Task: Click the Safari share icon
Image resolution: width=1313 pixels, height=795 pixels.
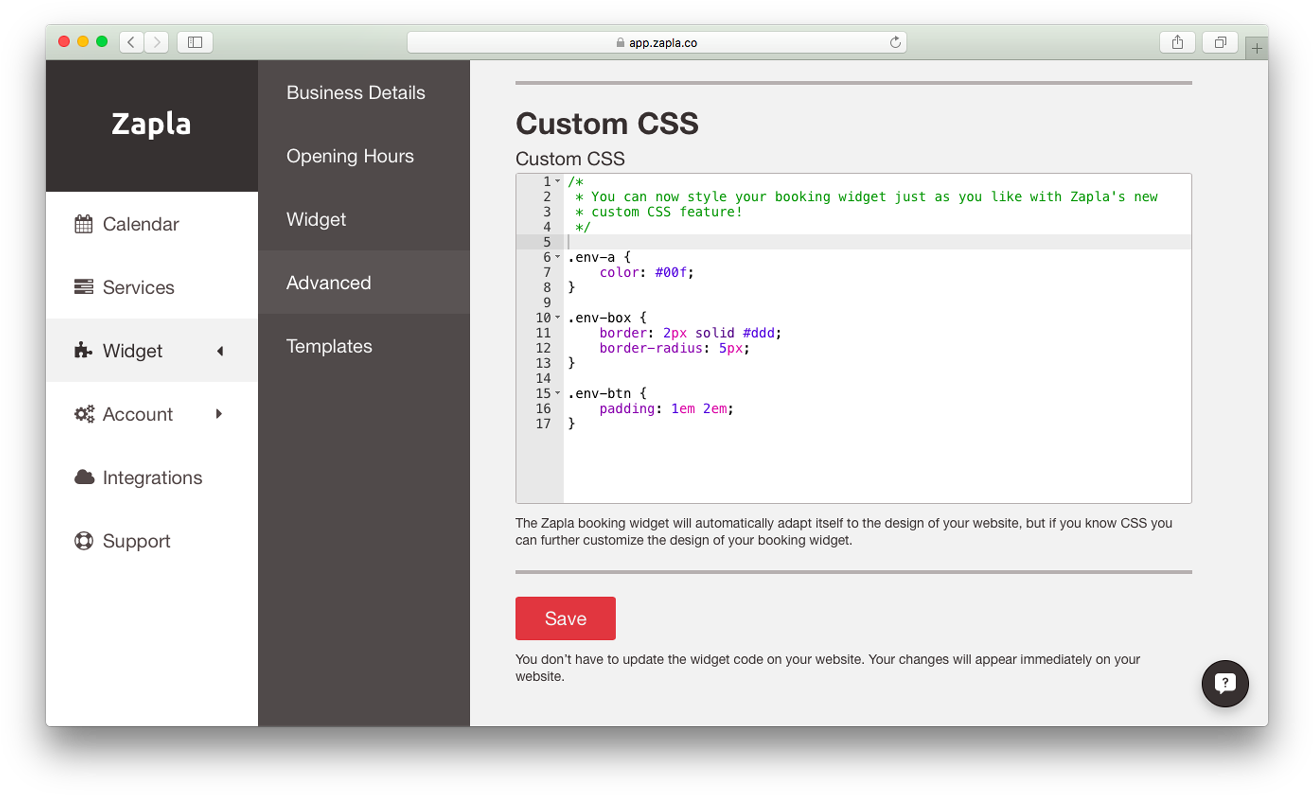Action: pos(1177,42)
